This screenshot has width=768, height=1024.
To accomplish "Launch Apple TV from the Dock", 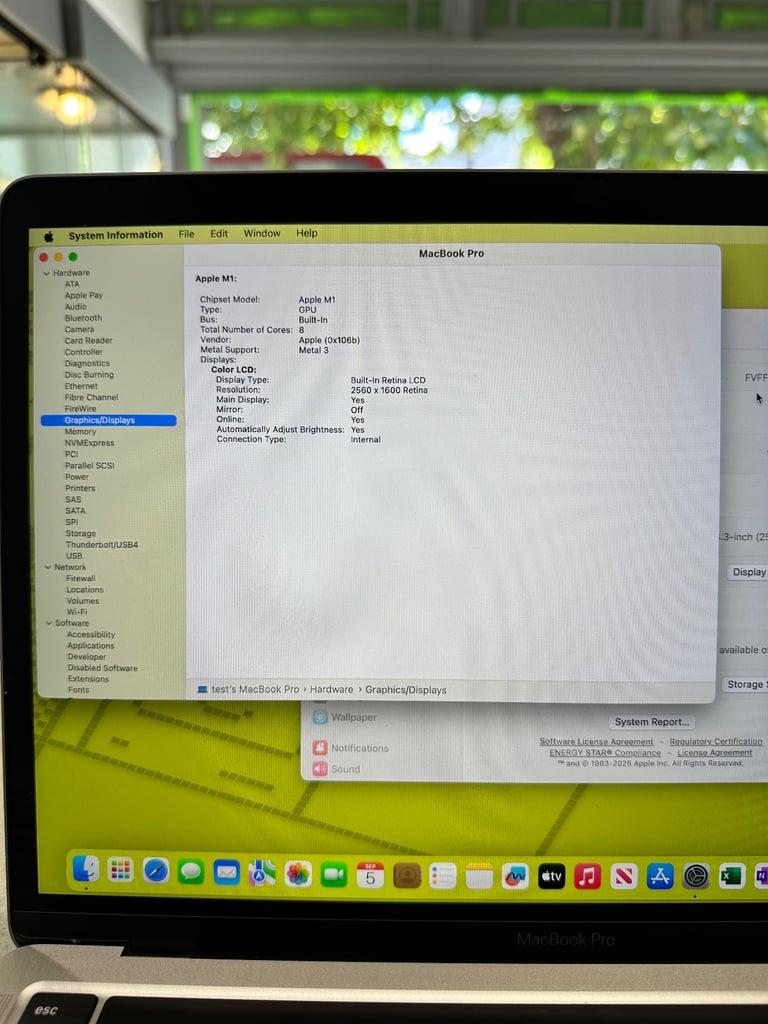I will [551, 876].
